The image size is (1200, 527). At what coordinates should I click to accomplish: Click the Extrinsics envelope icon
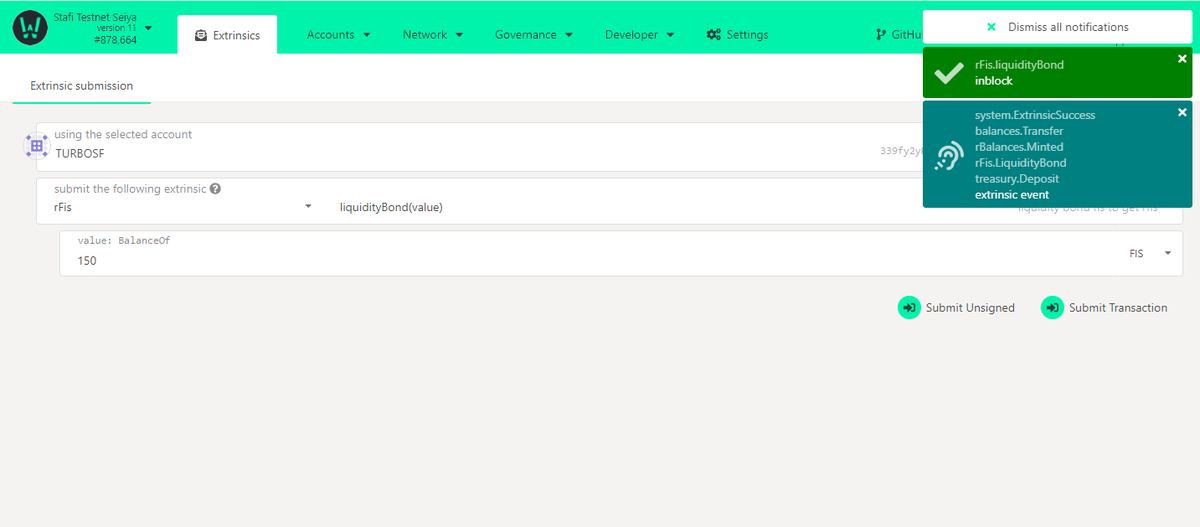pyautogui.click(x=201, y=35)
